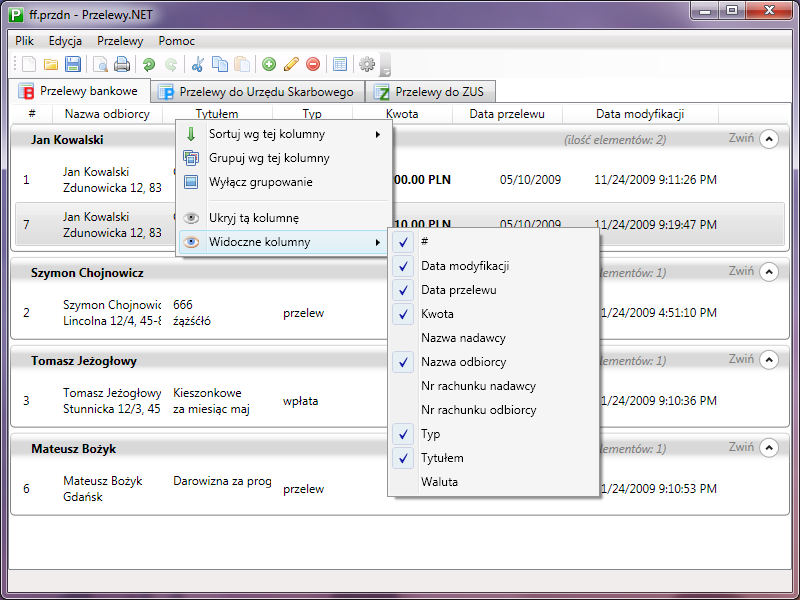Image resolution: width=800 pixels, height=600 pixels.
Task: Click Typ column header
Action: coord(312,113)
